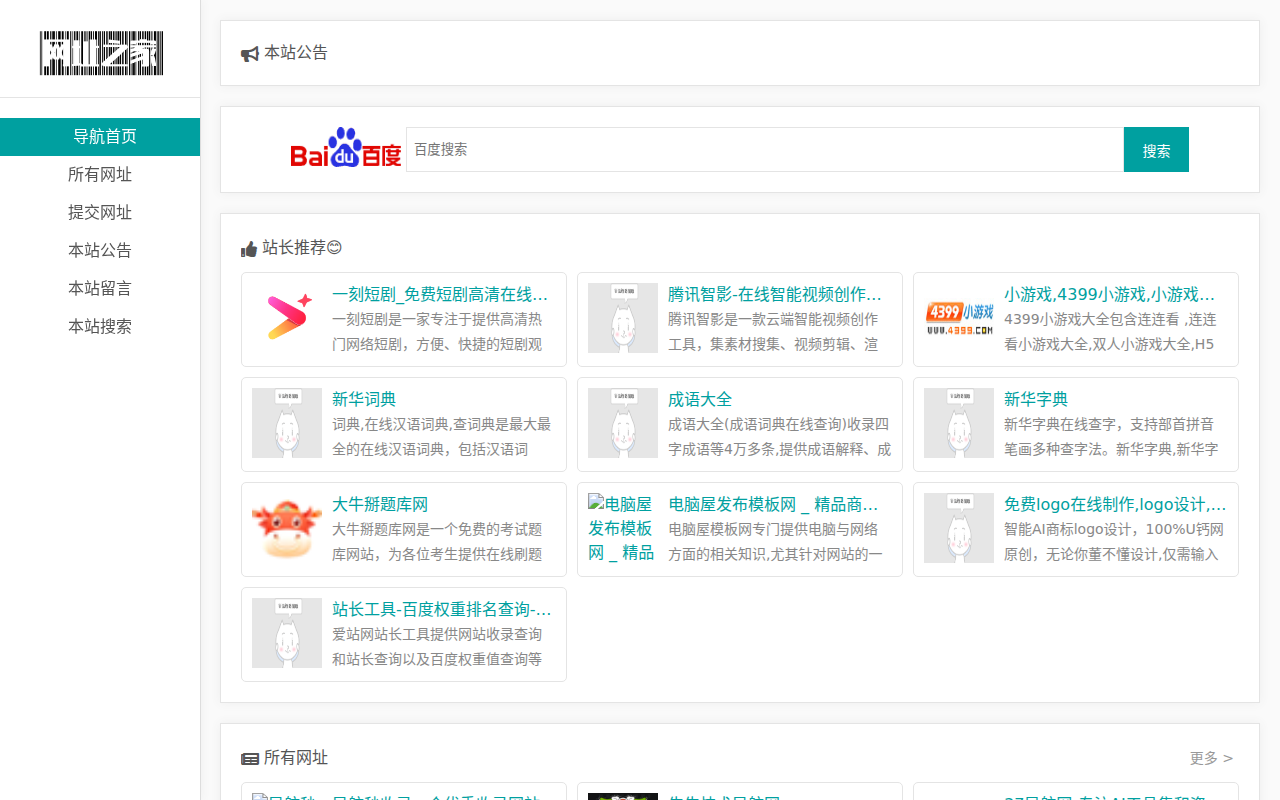1280x800 pixels.
Task: Click the Baidu logo
Action: pos(345,148)
